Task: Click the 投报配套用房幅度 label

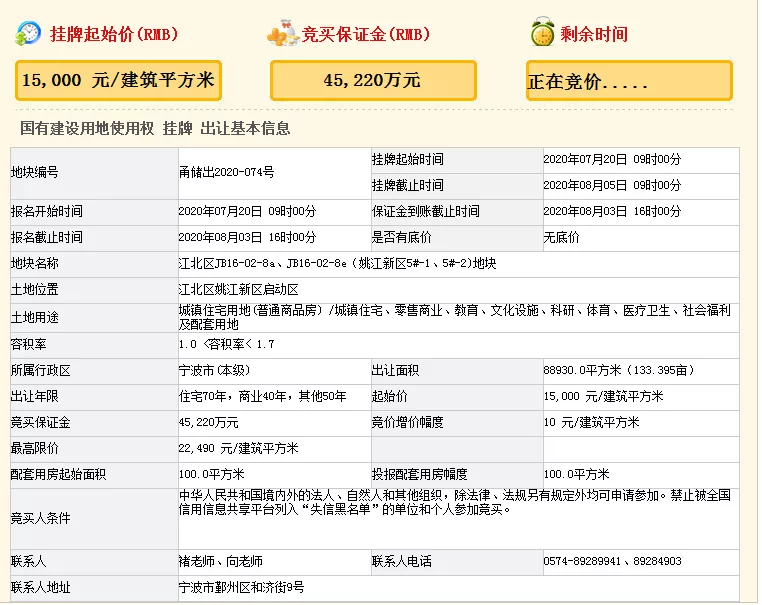Action: coord(419,475)
